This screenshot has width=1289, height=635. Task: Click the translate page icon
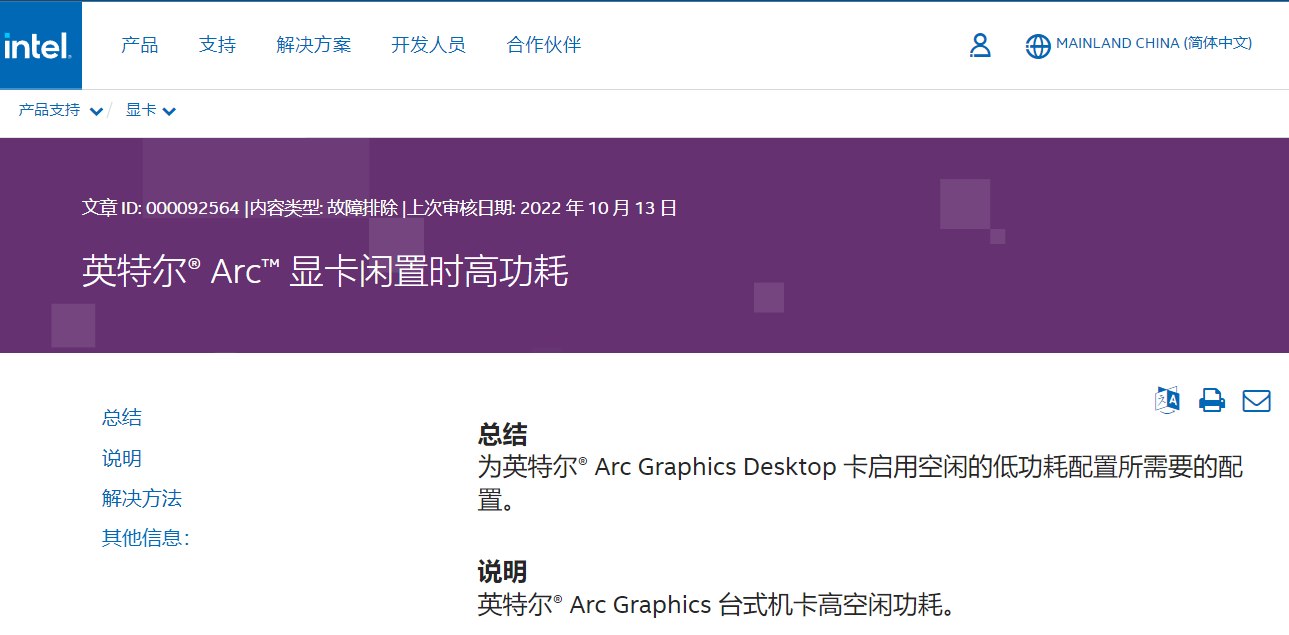[1168, 400]
